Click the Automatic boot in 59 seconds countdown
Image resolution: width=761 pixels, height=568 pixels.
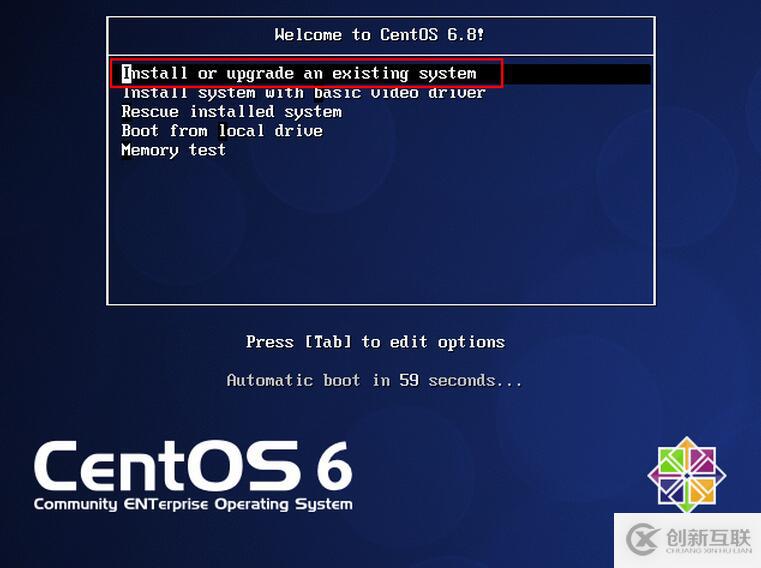pos(374,380)
